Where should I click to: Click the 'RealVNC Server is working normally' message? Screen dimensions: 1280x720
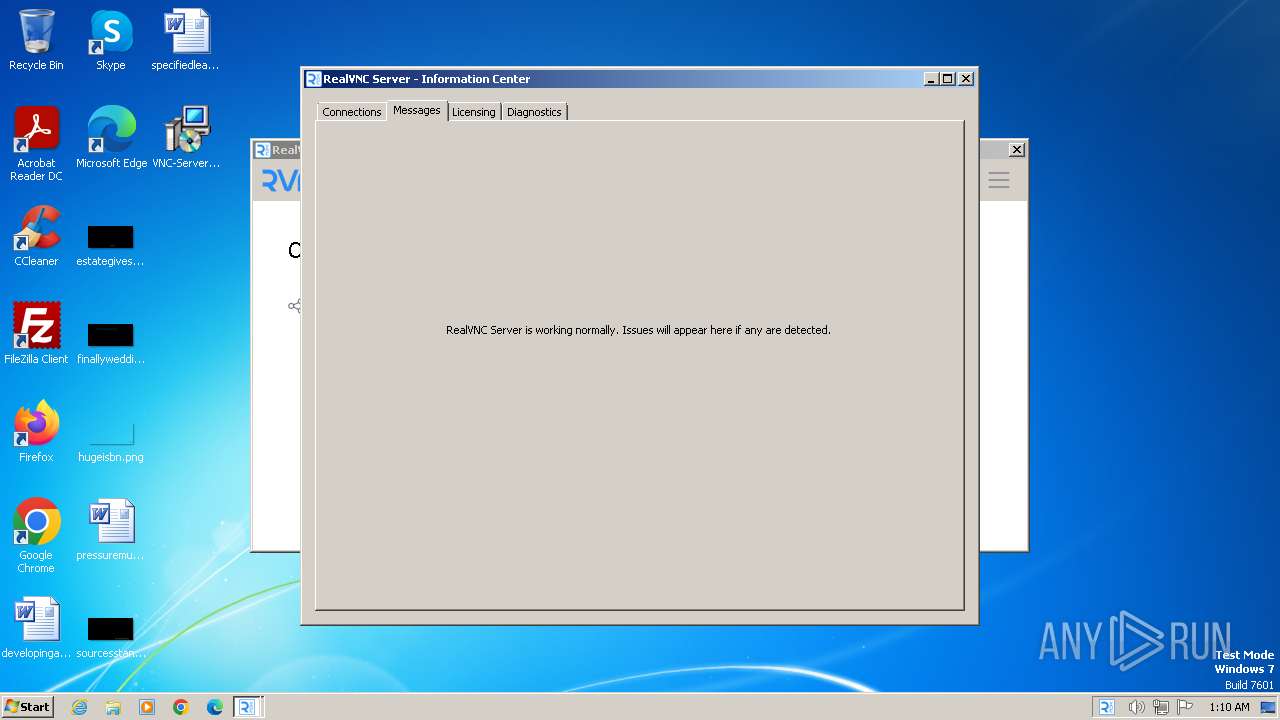coord(638,330)
